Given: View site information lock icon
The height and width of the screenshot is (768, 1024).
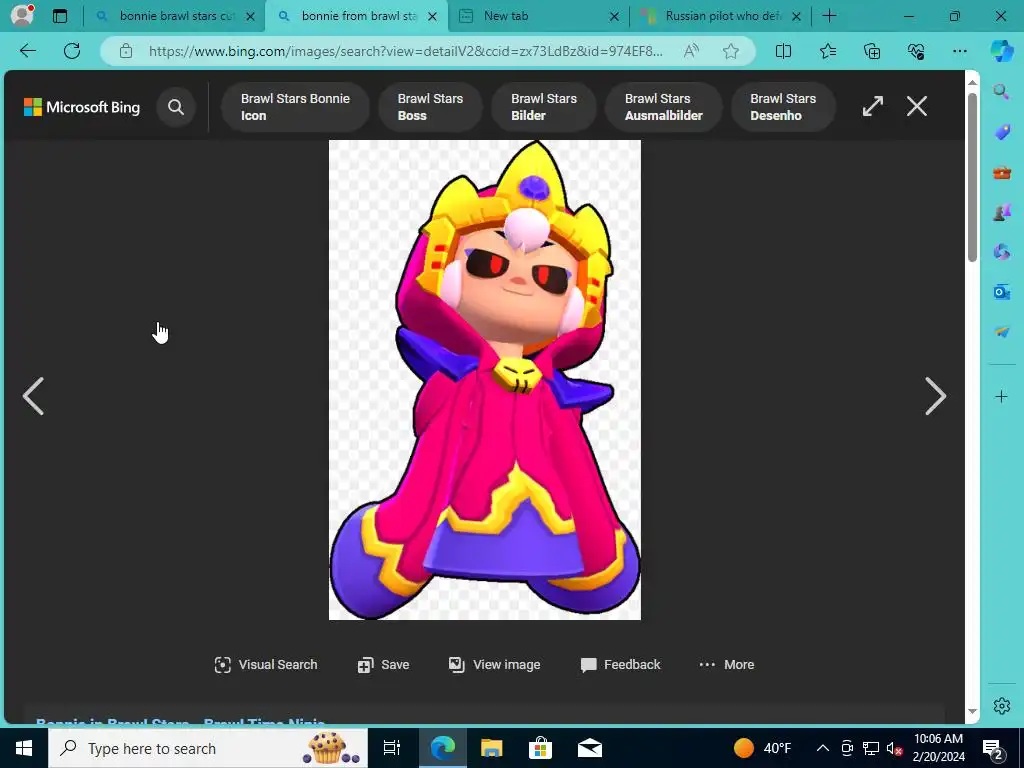Looking at the screenshot, I should [126, 51].
